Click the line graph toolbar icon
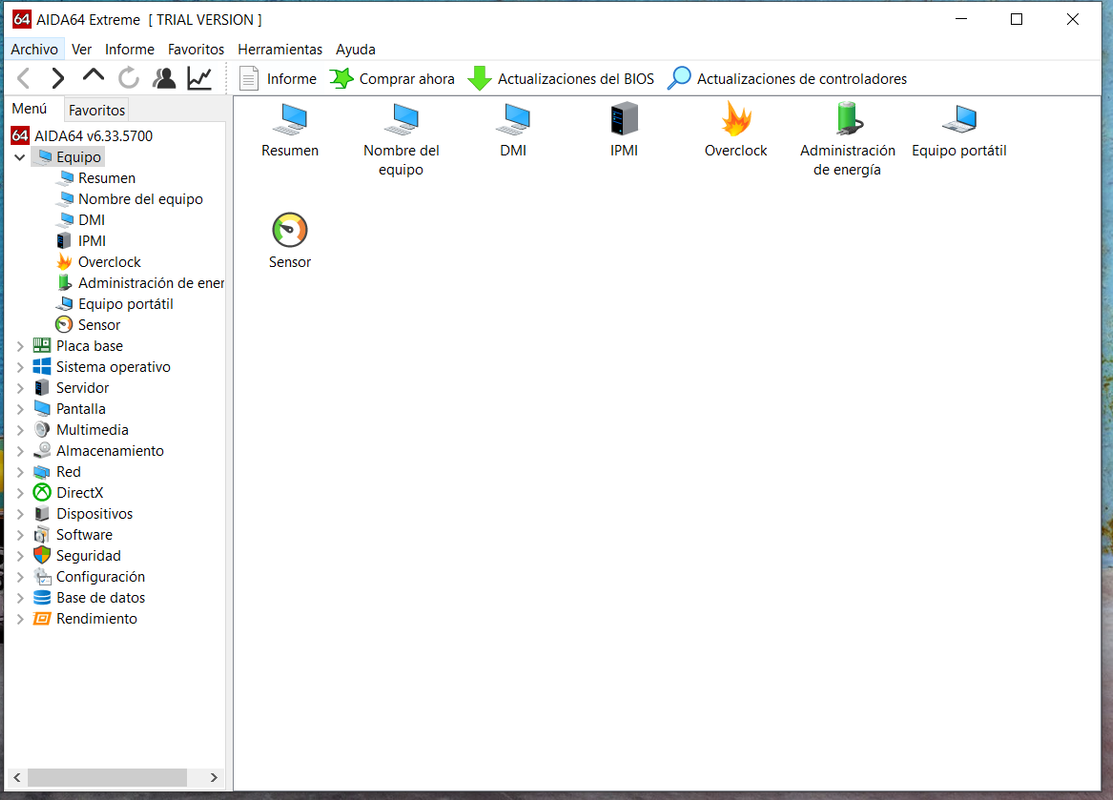This screenshot has height=800, width=1113. (199, 78)
